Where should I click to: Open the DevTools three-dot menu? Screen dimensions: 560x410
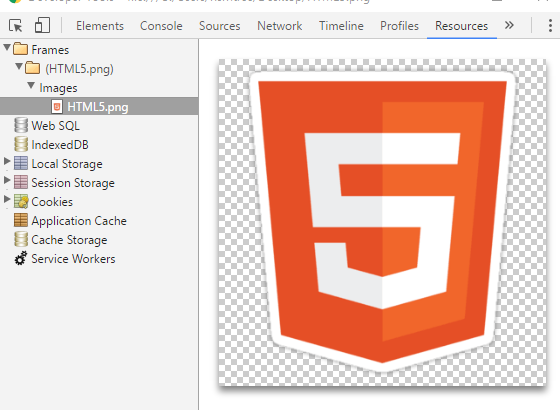coord(550,26)
